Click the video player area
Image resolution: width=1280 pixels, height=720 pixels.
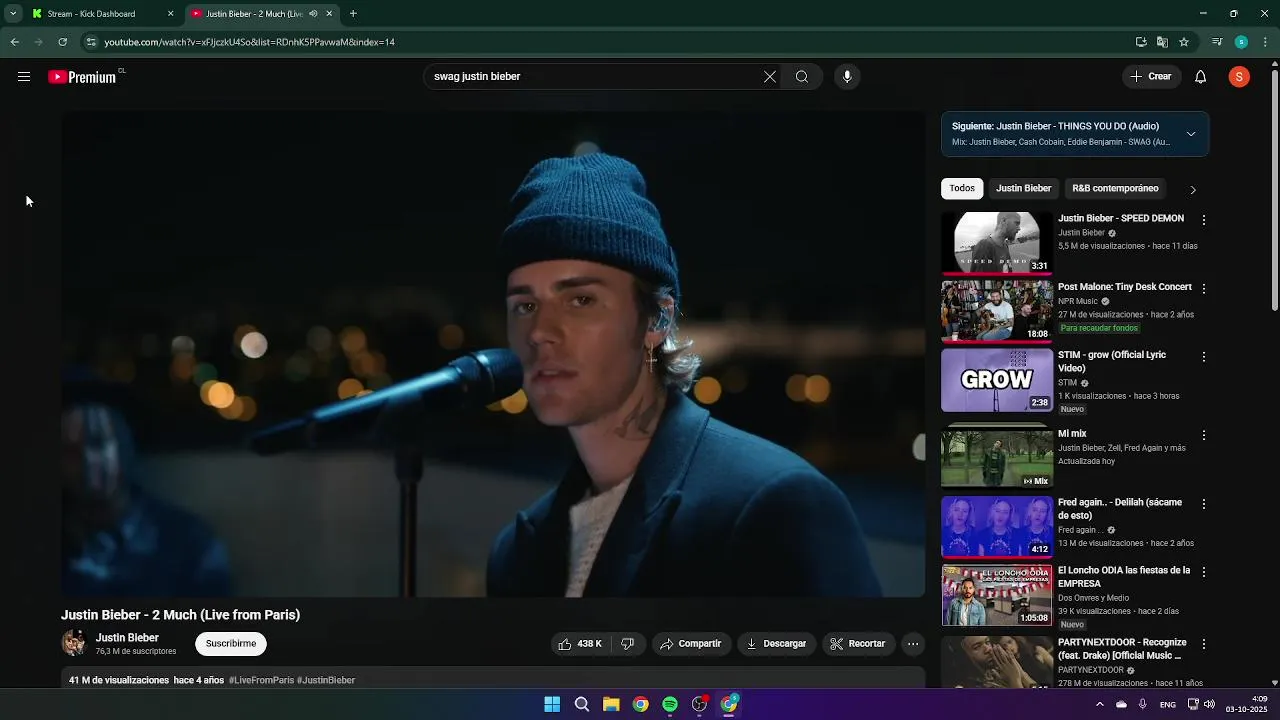(493, 354)
